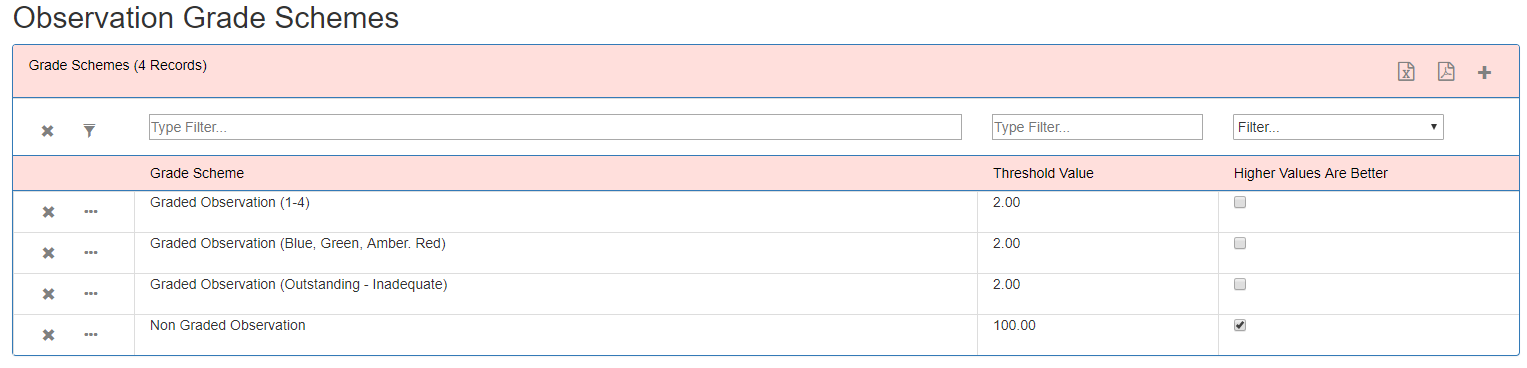Toggle Higher Values checkbox for Graded Observation (1-4)
The height and width of the screenshot is (368, 1527).
click(x=1240, y=203)
